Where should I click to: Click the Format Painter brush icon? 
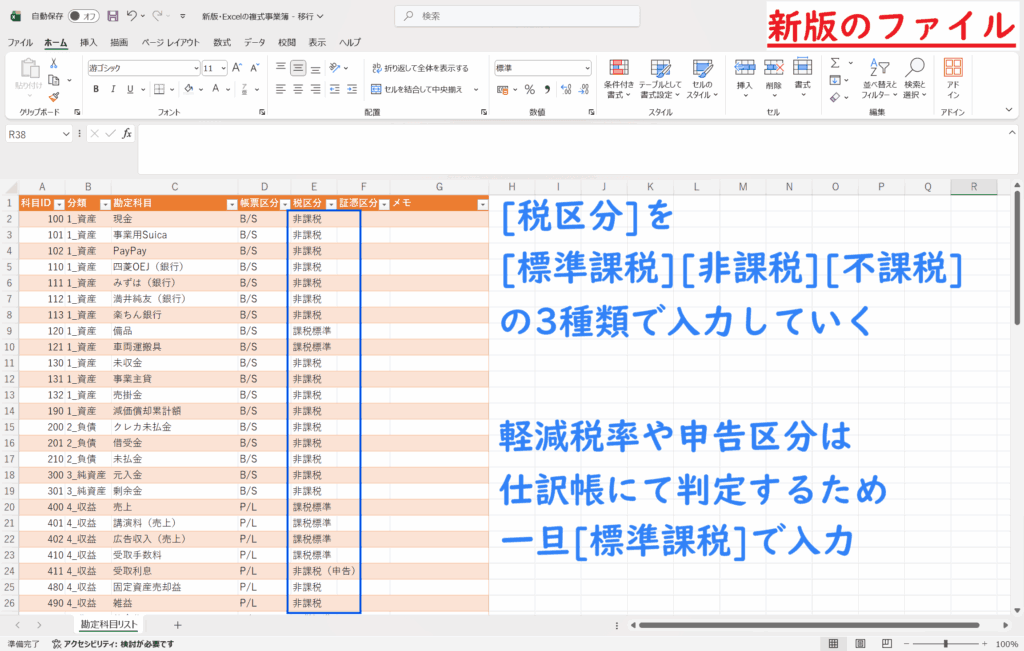(x=54, y=96)
